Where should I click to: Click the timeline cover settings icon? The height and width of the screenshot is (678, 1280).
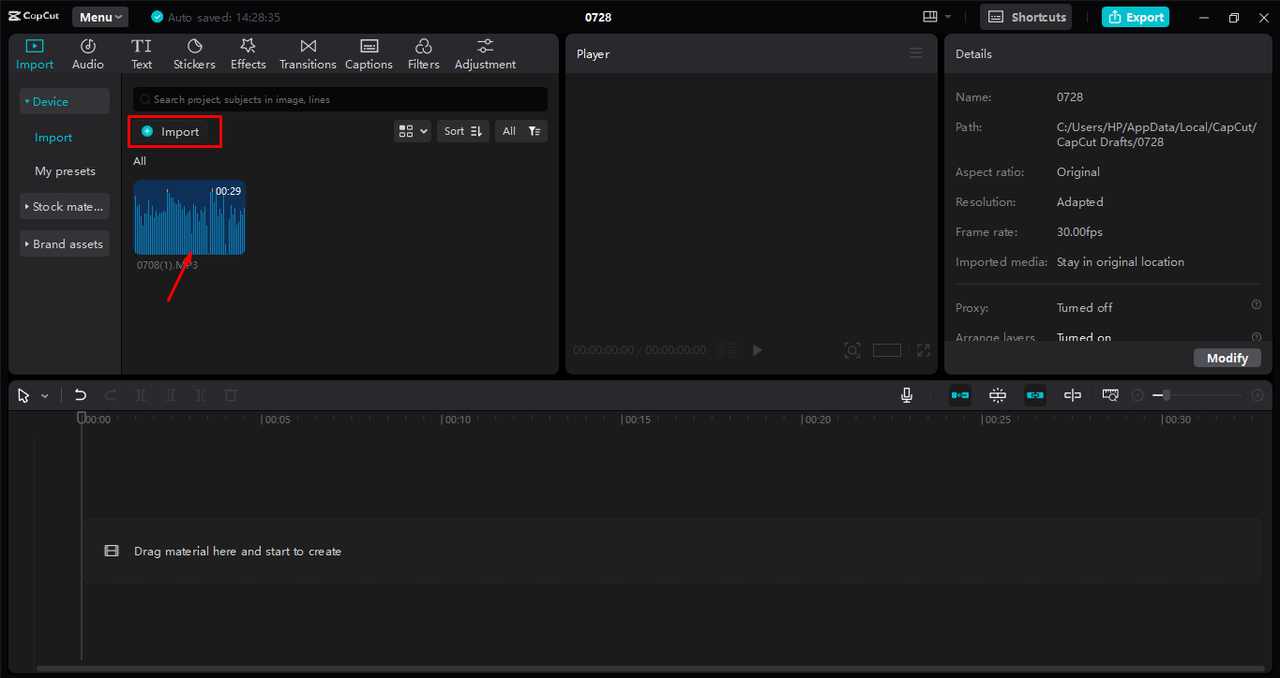(x=1110, y=395)
